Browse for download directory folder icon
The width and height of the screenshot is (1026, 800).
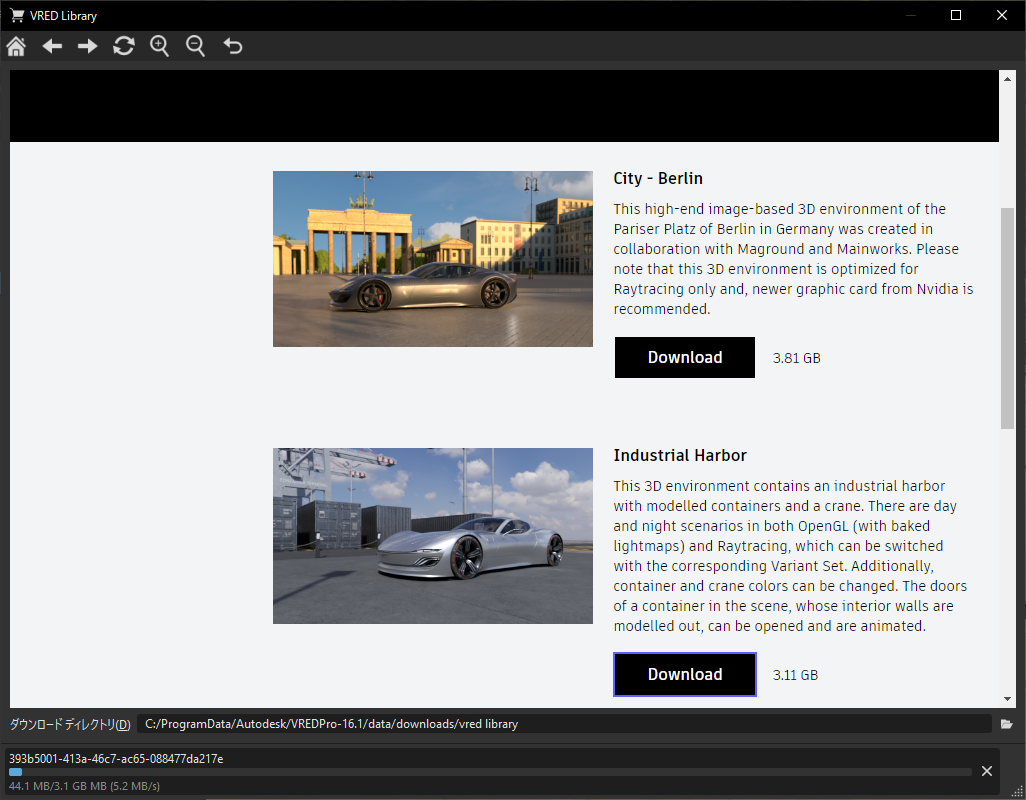1006,724
